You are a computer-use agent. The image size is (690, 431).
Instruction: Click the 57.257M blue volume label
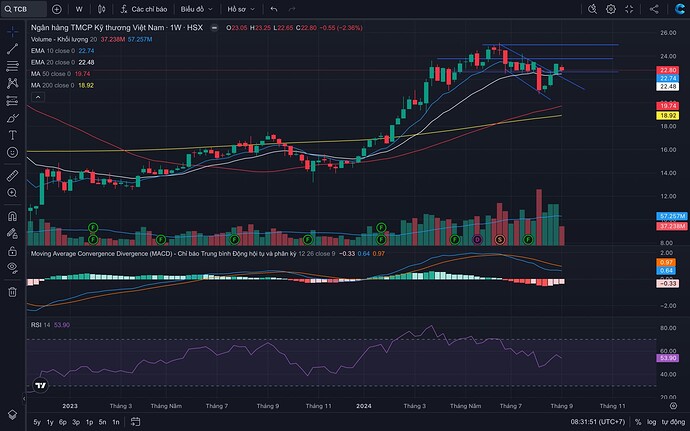(672, 216)
